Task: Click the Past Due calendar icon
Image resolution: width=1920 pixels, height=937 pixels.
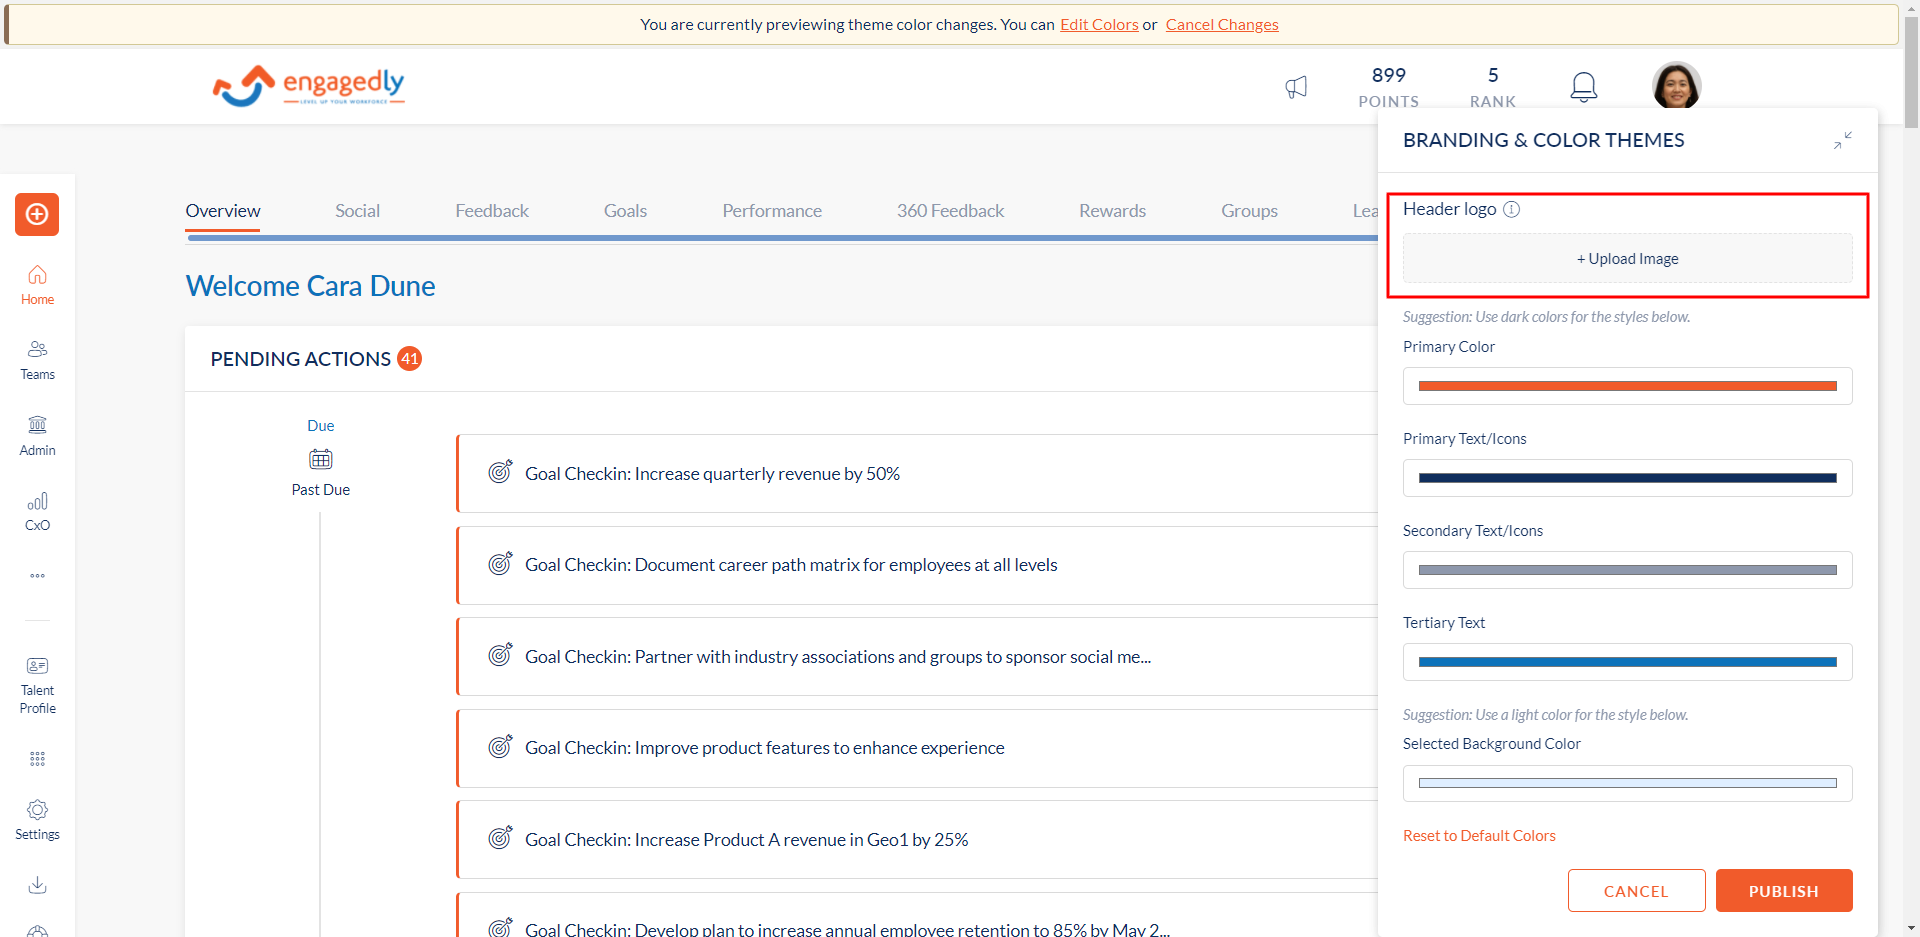Action: (x=321, y=459)
